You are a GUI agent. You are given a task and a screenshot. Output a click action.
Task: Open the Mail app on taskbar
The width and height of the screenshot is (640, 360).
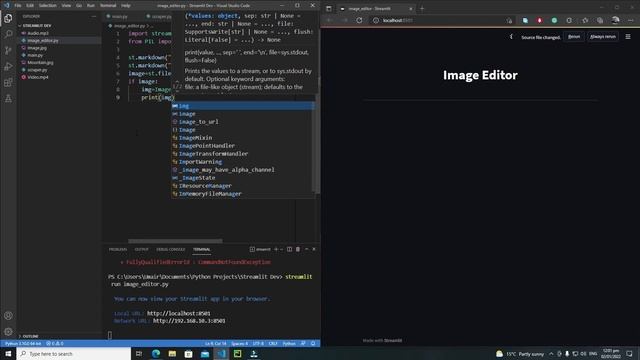click(x=205, y=353)
